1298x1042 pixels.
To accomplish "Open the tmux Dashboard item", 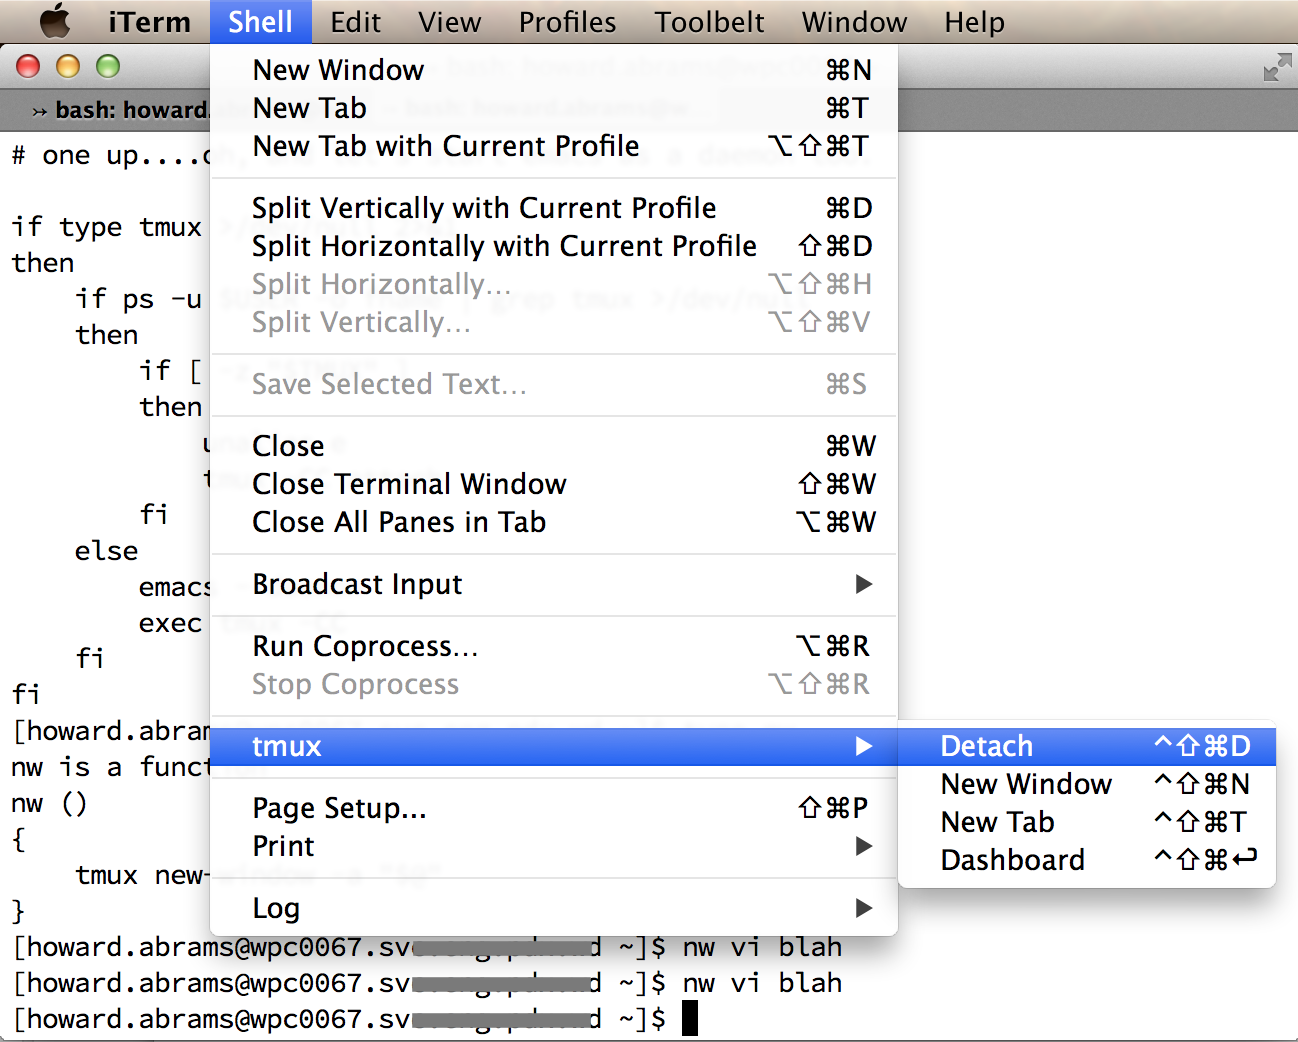I will pos(1087,860).
